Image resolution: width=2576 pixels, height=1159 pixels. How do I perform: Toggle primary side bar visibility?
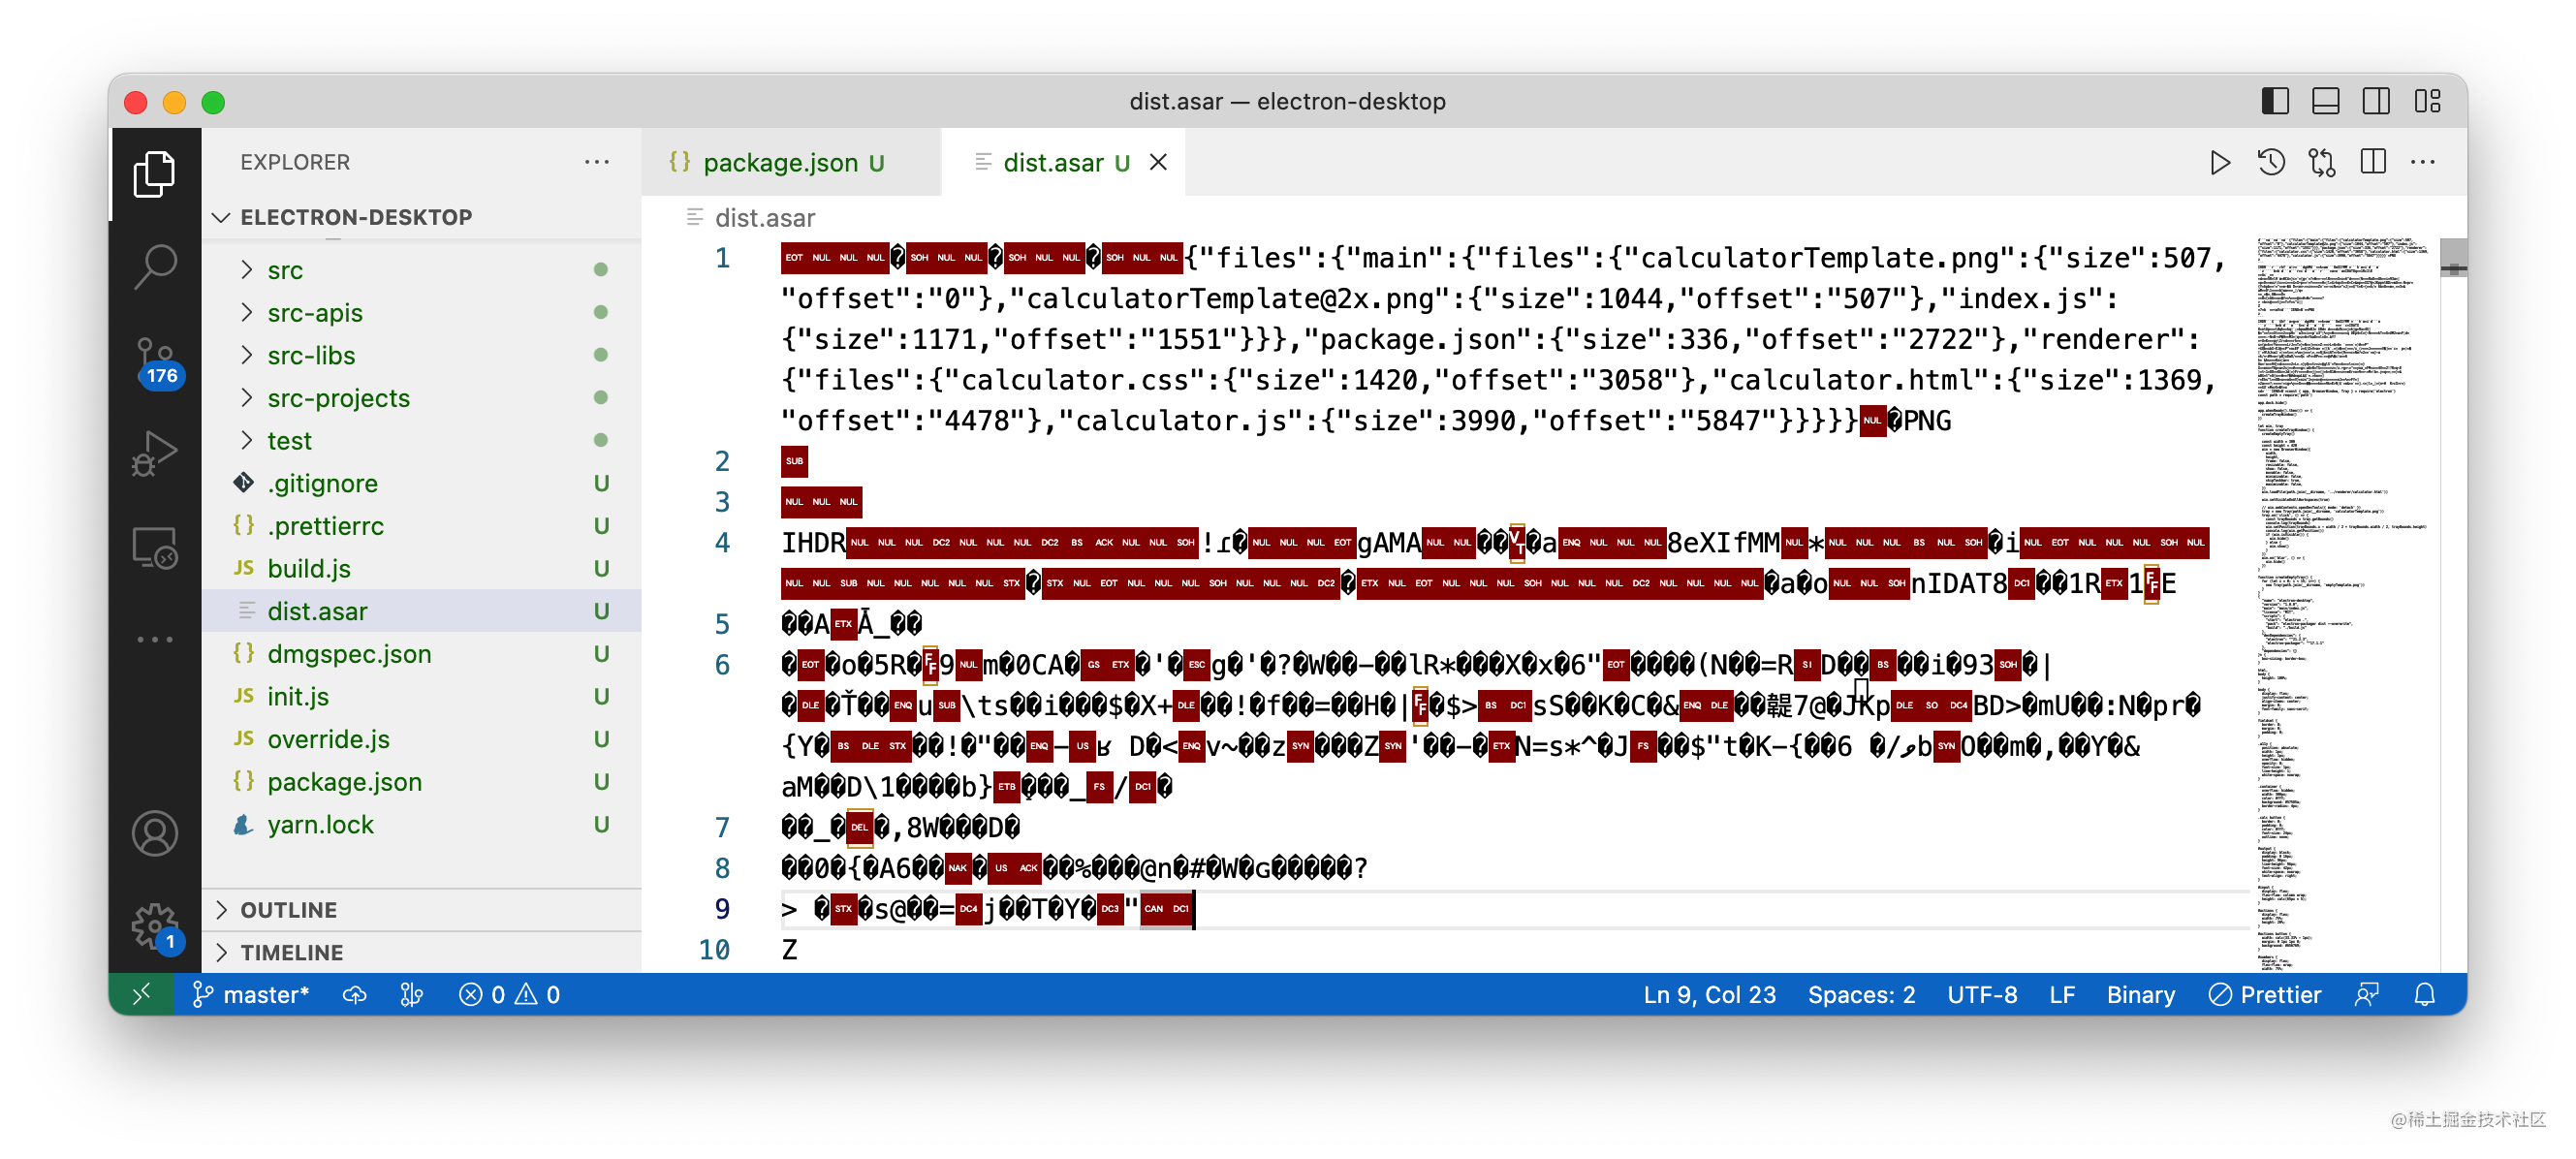tap(2275, 101)
